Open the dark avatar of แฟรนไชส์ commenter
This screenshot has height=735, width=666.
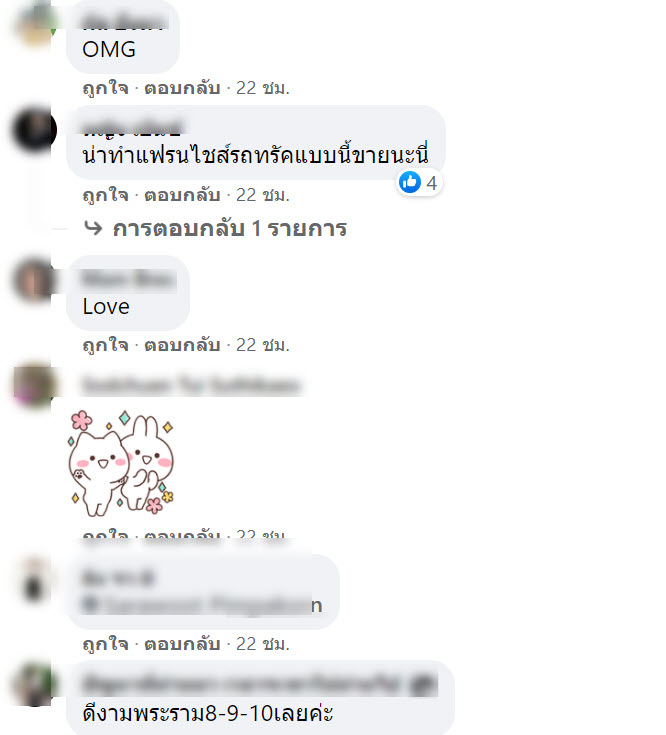34,129
